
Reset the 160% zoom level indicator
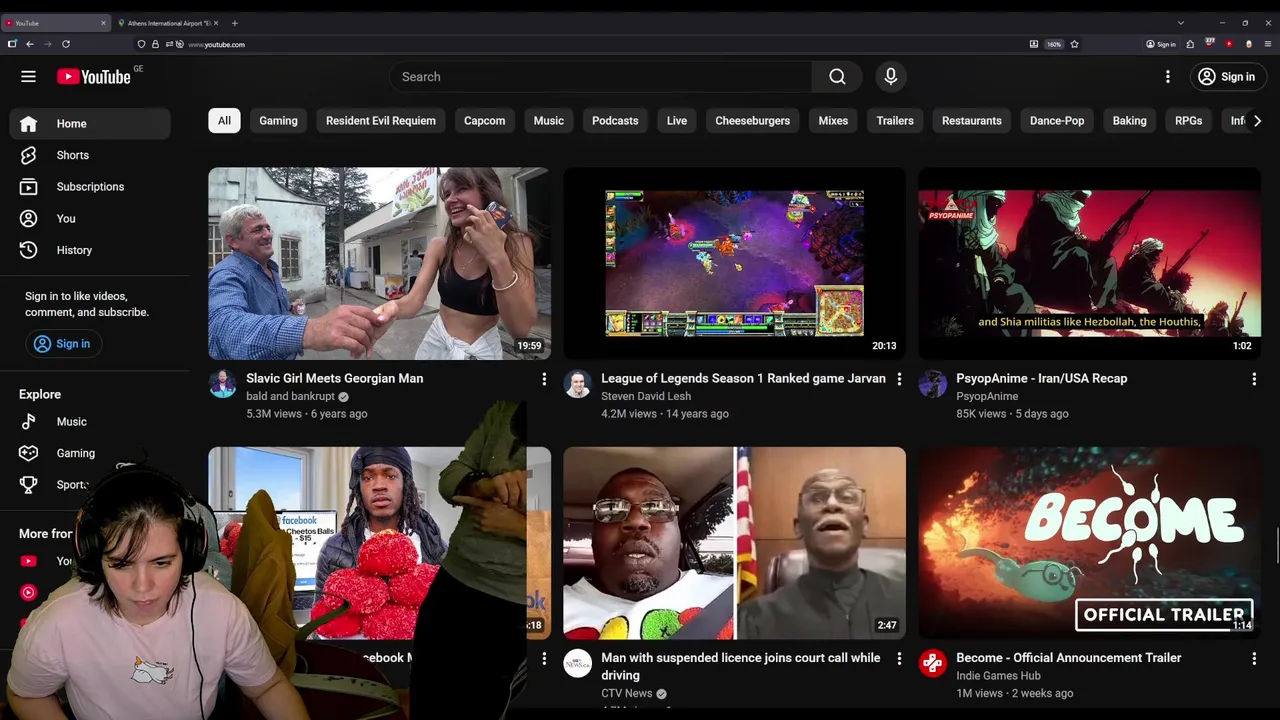pos(1054,44)
